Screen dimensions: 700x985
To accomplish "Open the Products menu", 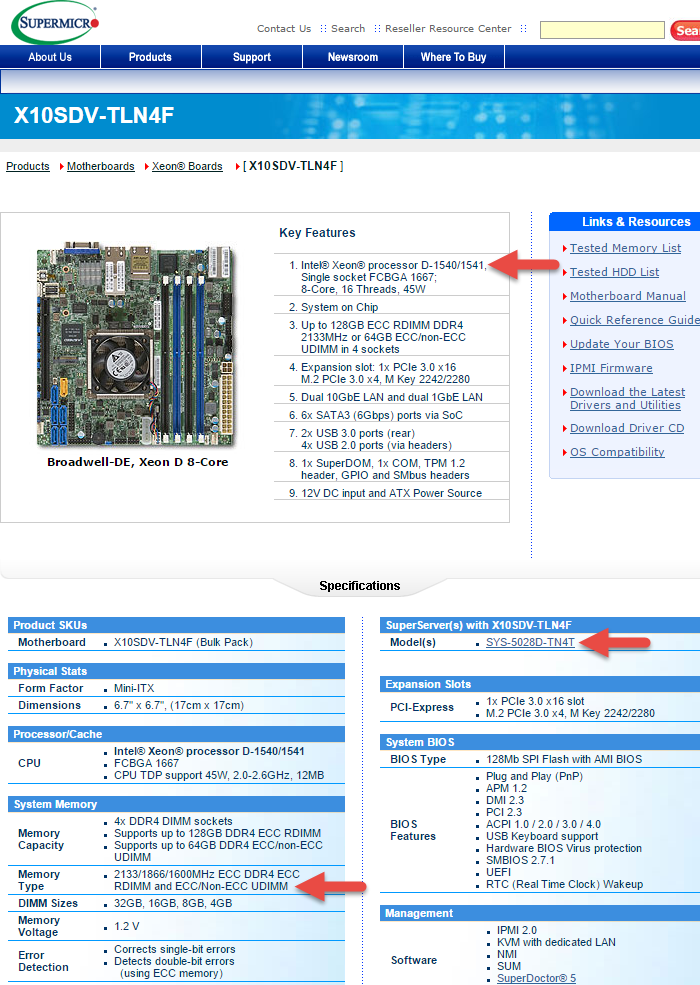I will [x=150, y=57].
